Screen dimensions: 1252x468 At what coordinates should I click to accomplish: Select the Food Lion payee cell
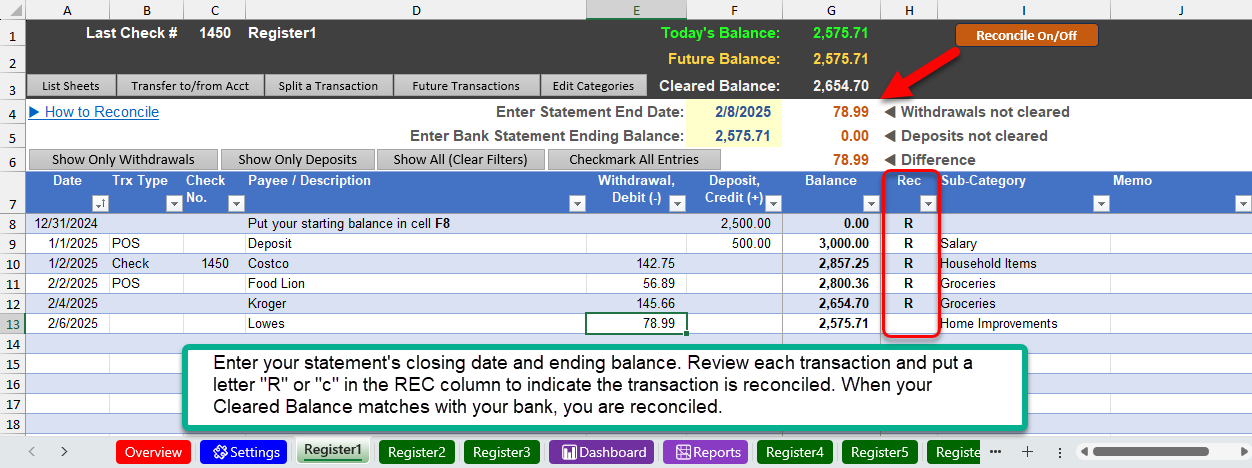415,283
